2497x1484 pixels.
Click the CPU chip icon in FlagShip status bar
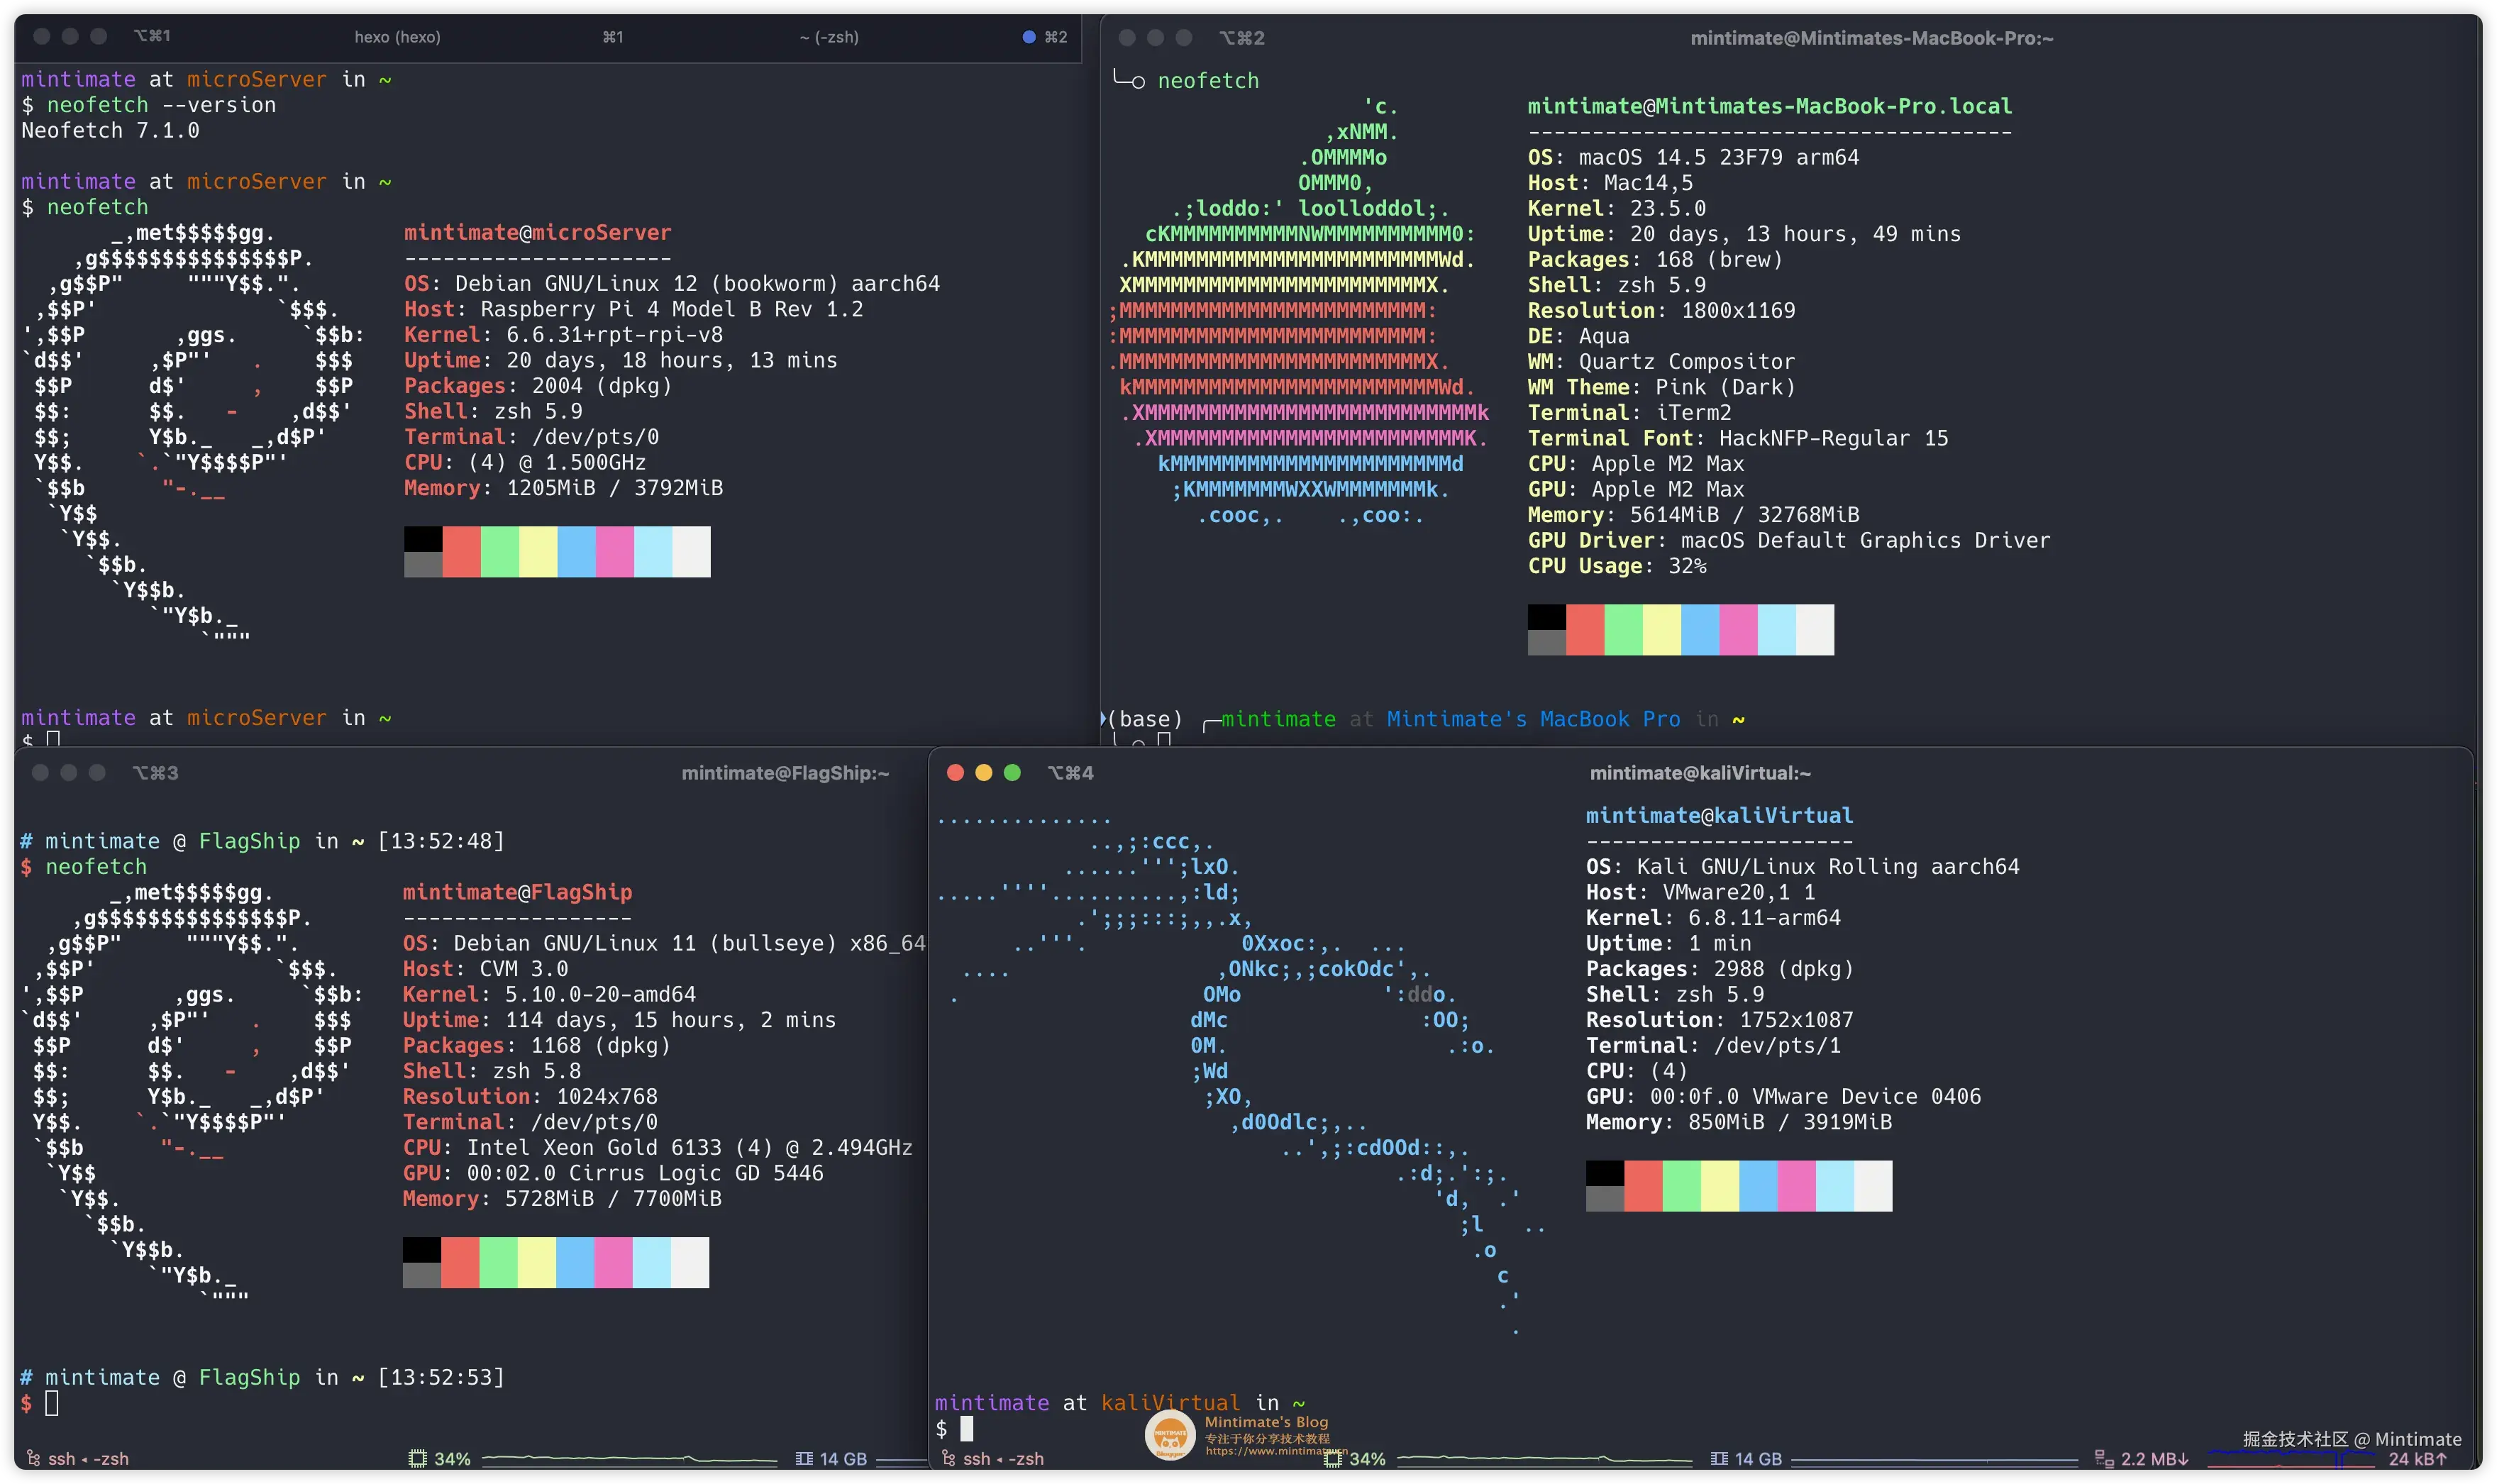(x=417, y=1459)
